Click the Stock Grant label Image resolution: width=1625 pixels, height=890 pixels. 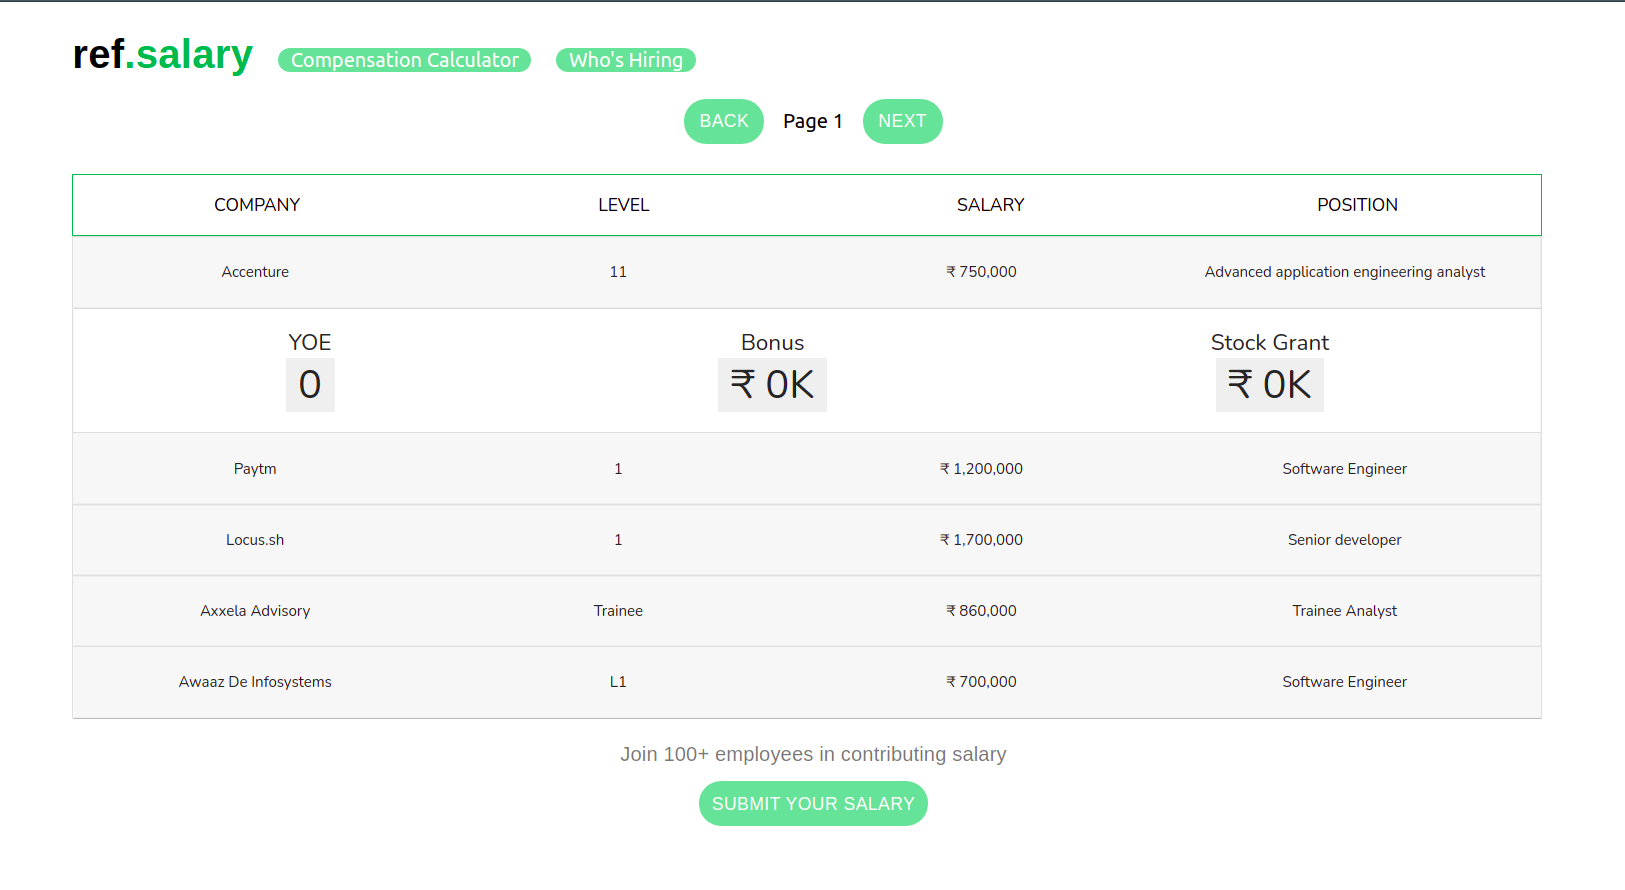coord(1270,342)
